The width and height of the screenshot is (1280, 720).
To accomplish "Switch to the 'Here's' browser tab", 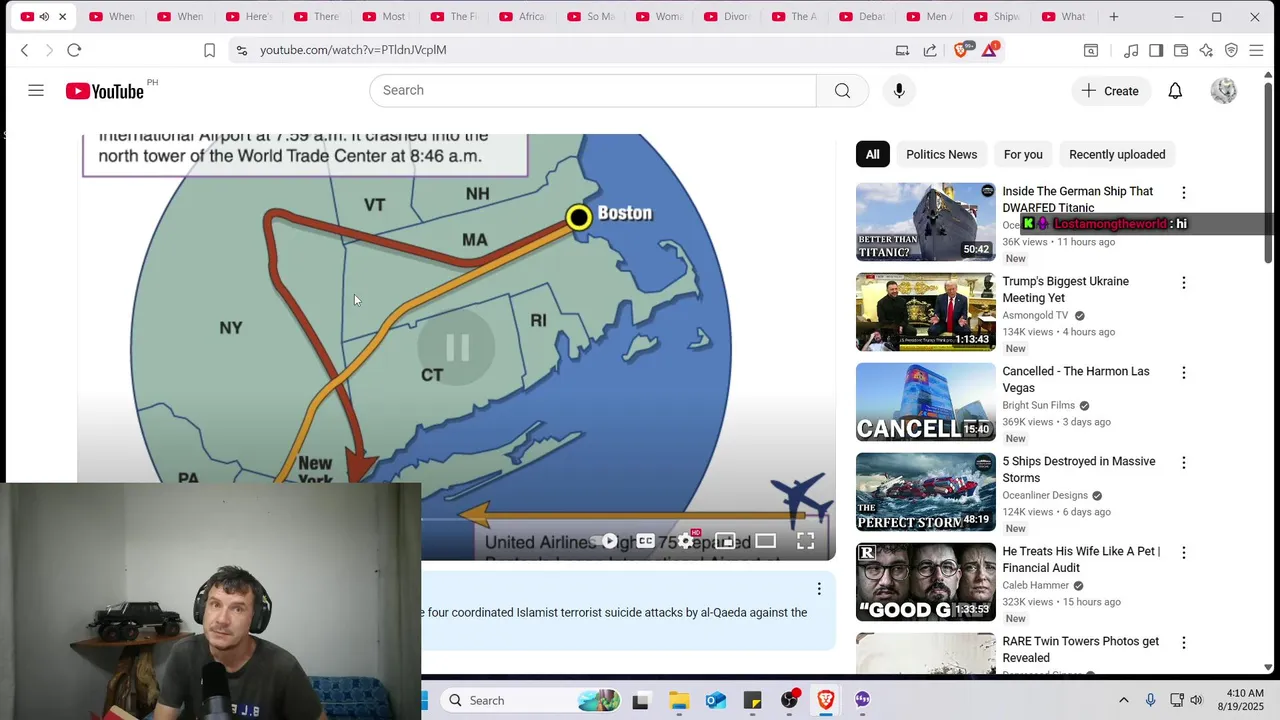I will pos(249,17).
